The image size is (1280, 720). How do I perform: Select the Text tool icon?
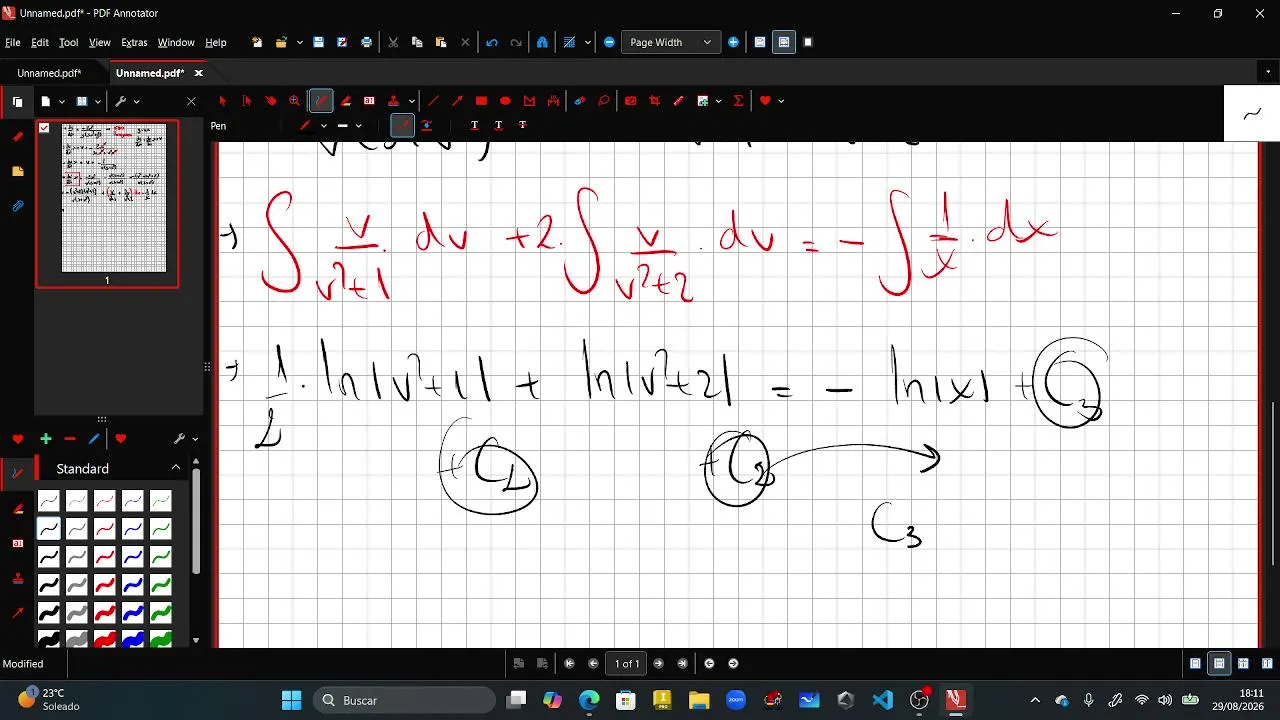[x=369, y=100]
